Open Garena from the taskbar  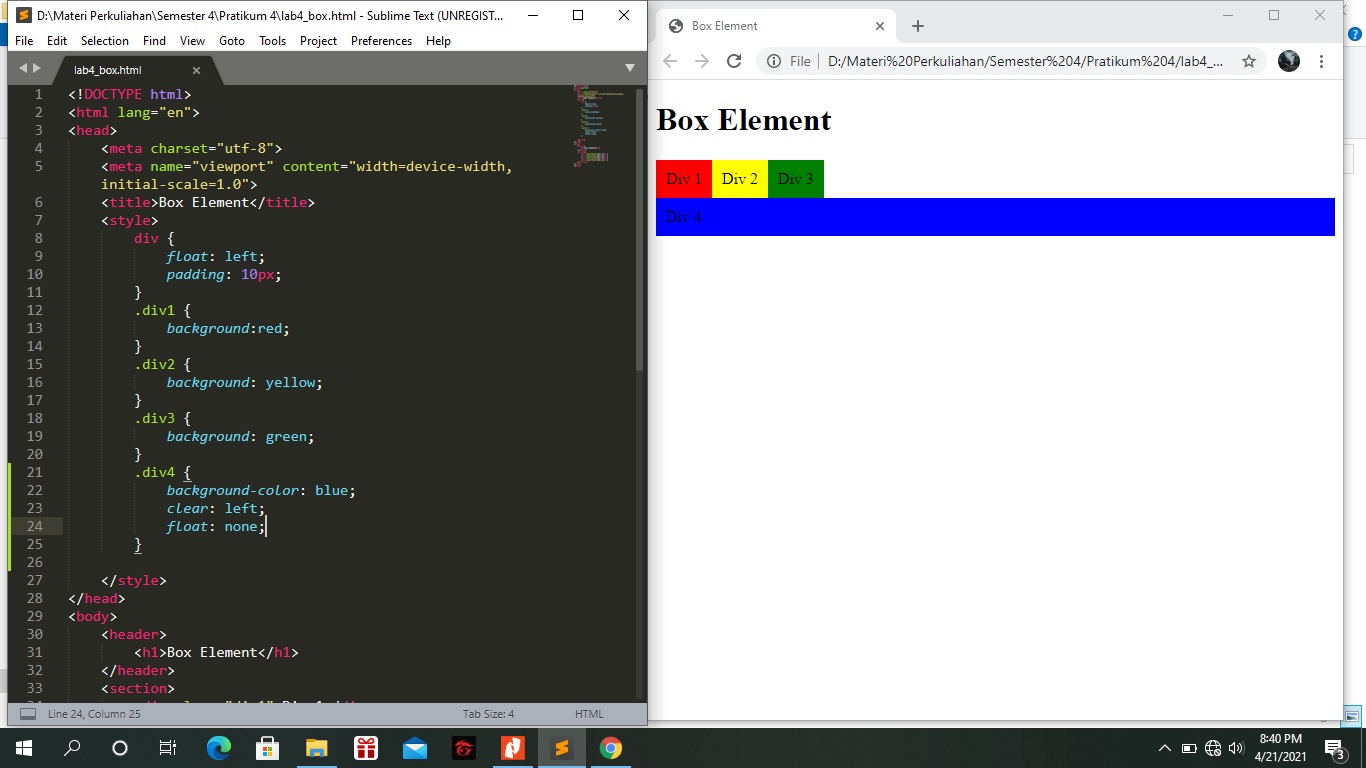pyautogui.click(x=464, y=747)
